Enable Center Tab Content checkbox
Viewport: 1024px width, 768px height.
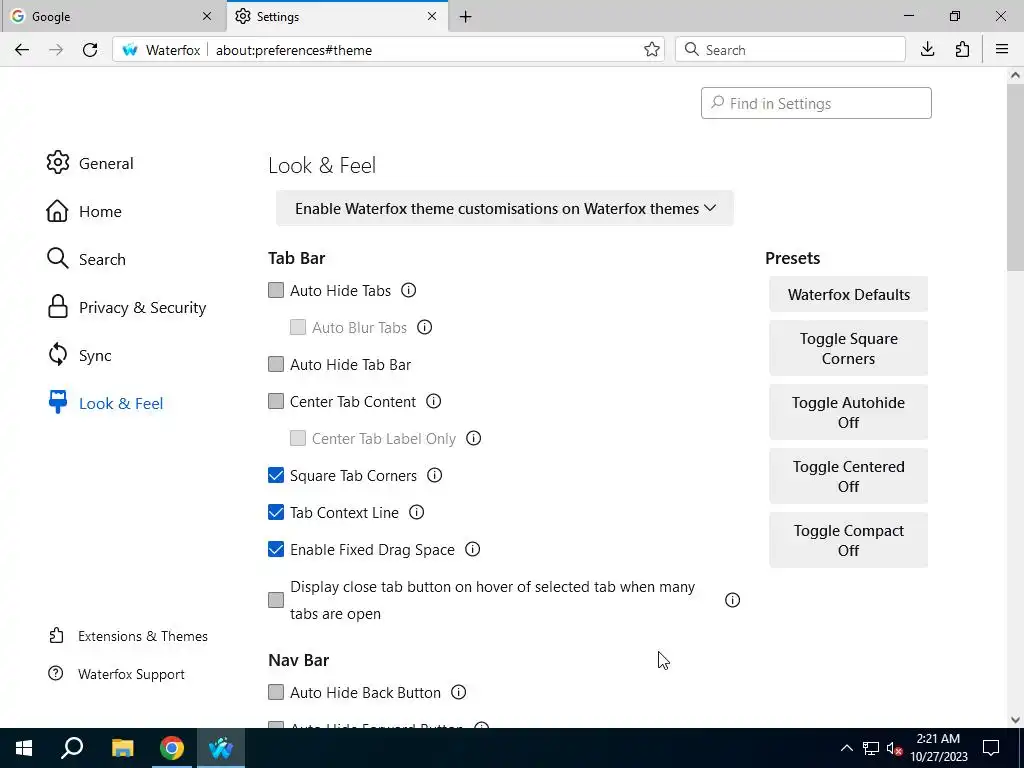point(276,401)
